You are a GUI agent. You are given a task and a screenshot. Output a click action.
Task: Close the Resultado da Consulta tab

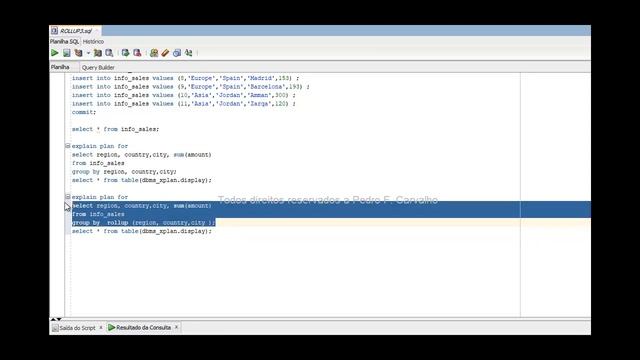[x=176, y=327]
